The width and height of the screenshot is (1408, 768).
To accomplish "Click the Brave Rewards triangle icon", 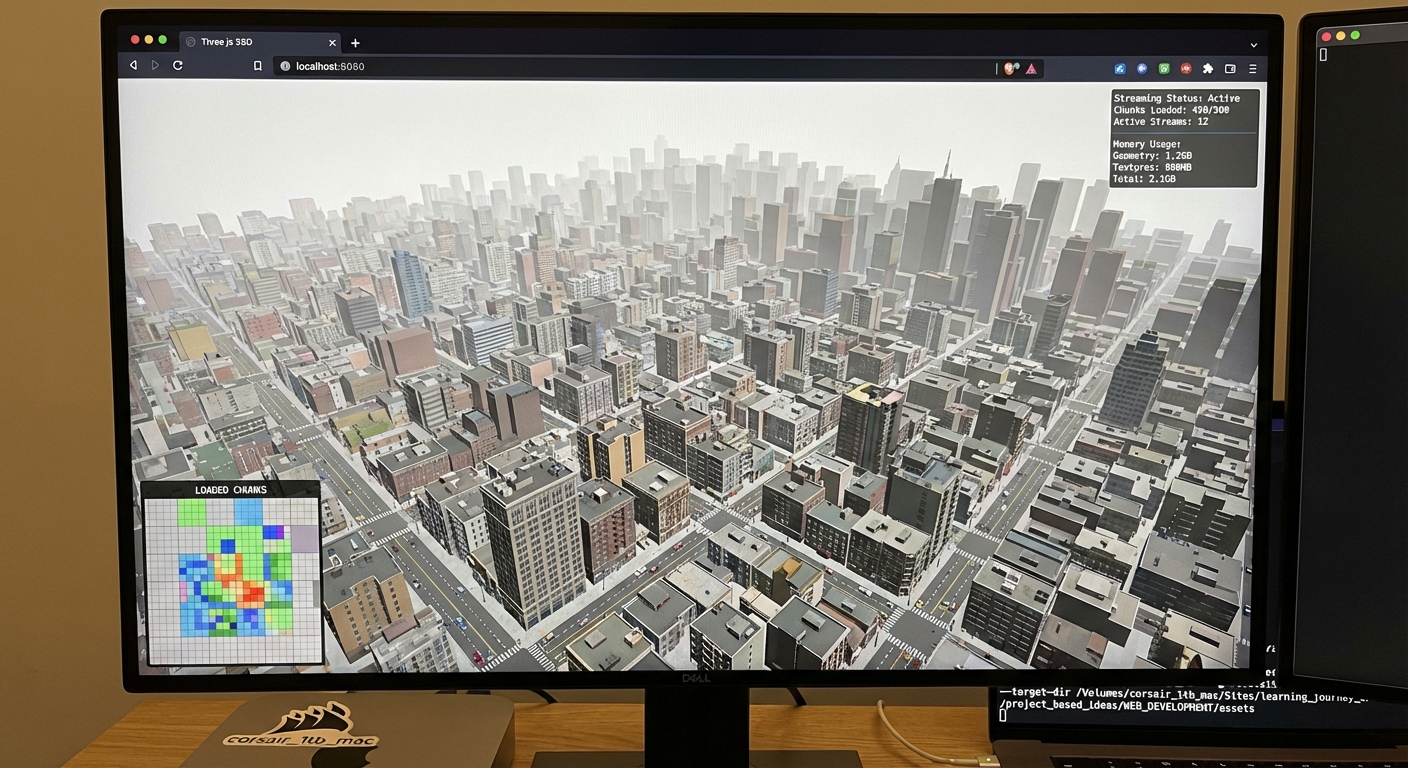I will click(1031, 68).
